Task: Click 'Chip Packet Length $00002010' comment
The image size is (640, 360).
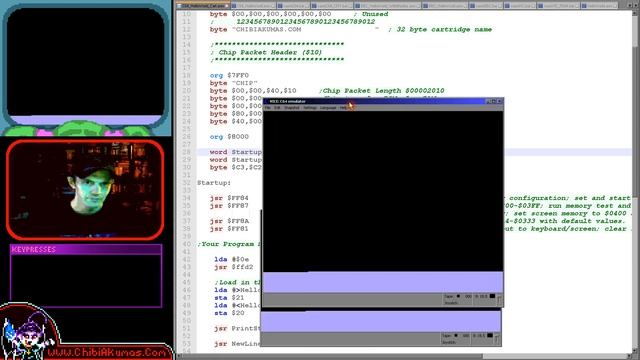Action: (382, 91)
